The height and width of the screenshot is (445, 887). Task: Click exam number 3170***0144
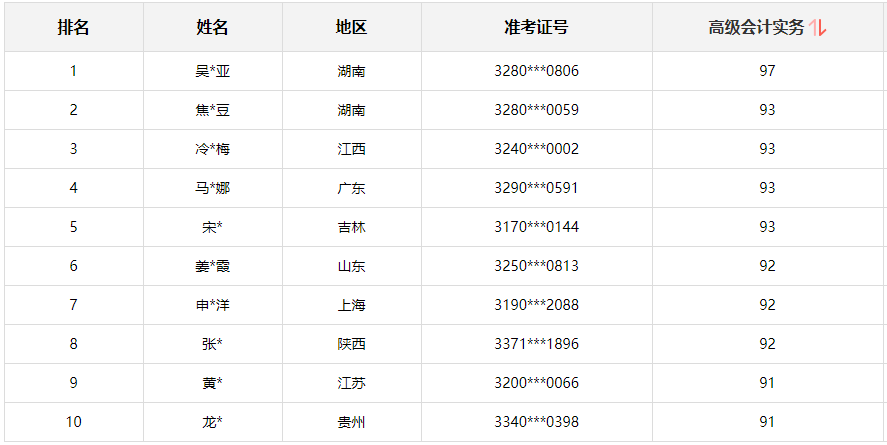(536, 227)
